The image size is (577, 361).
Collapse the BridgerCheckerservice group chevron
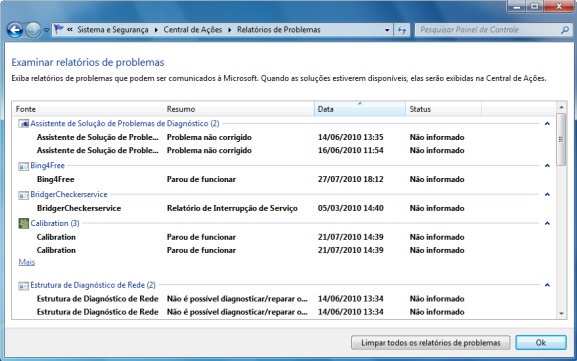pos(547,194)
